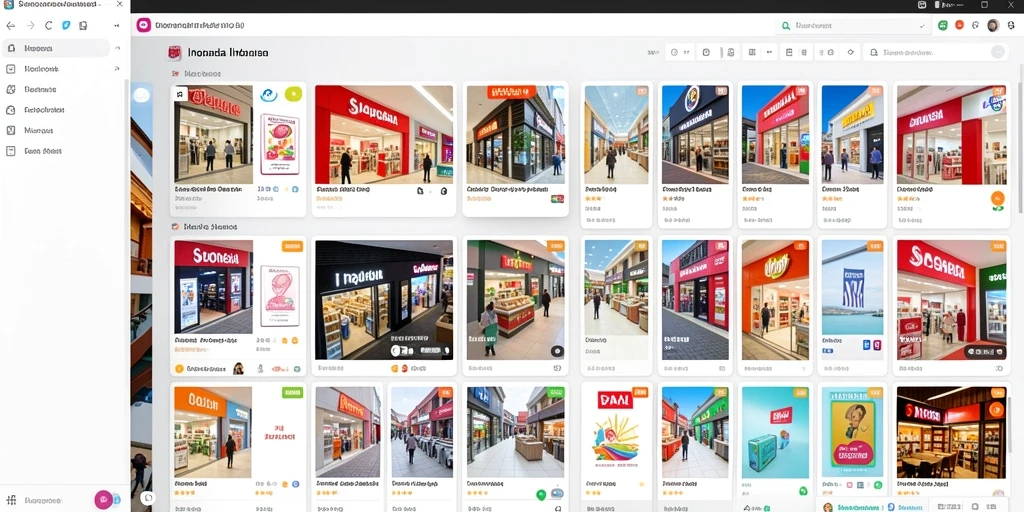Screen dimensions: 1024x512
Task: Click the green round icon in header
Action: point(942,25)
